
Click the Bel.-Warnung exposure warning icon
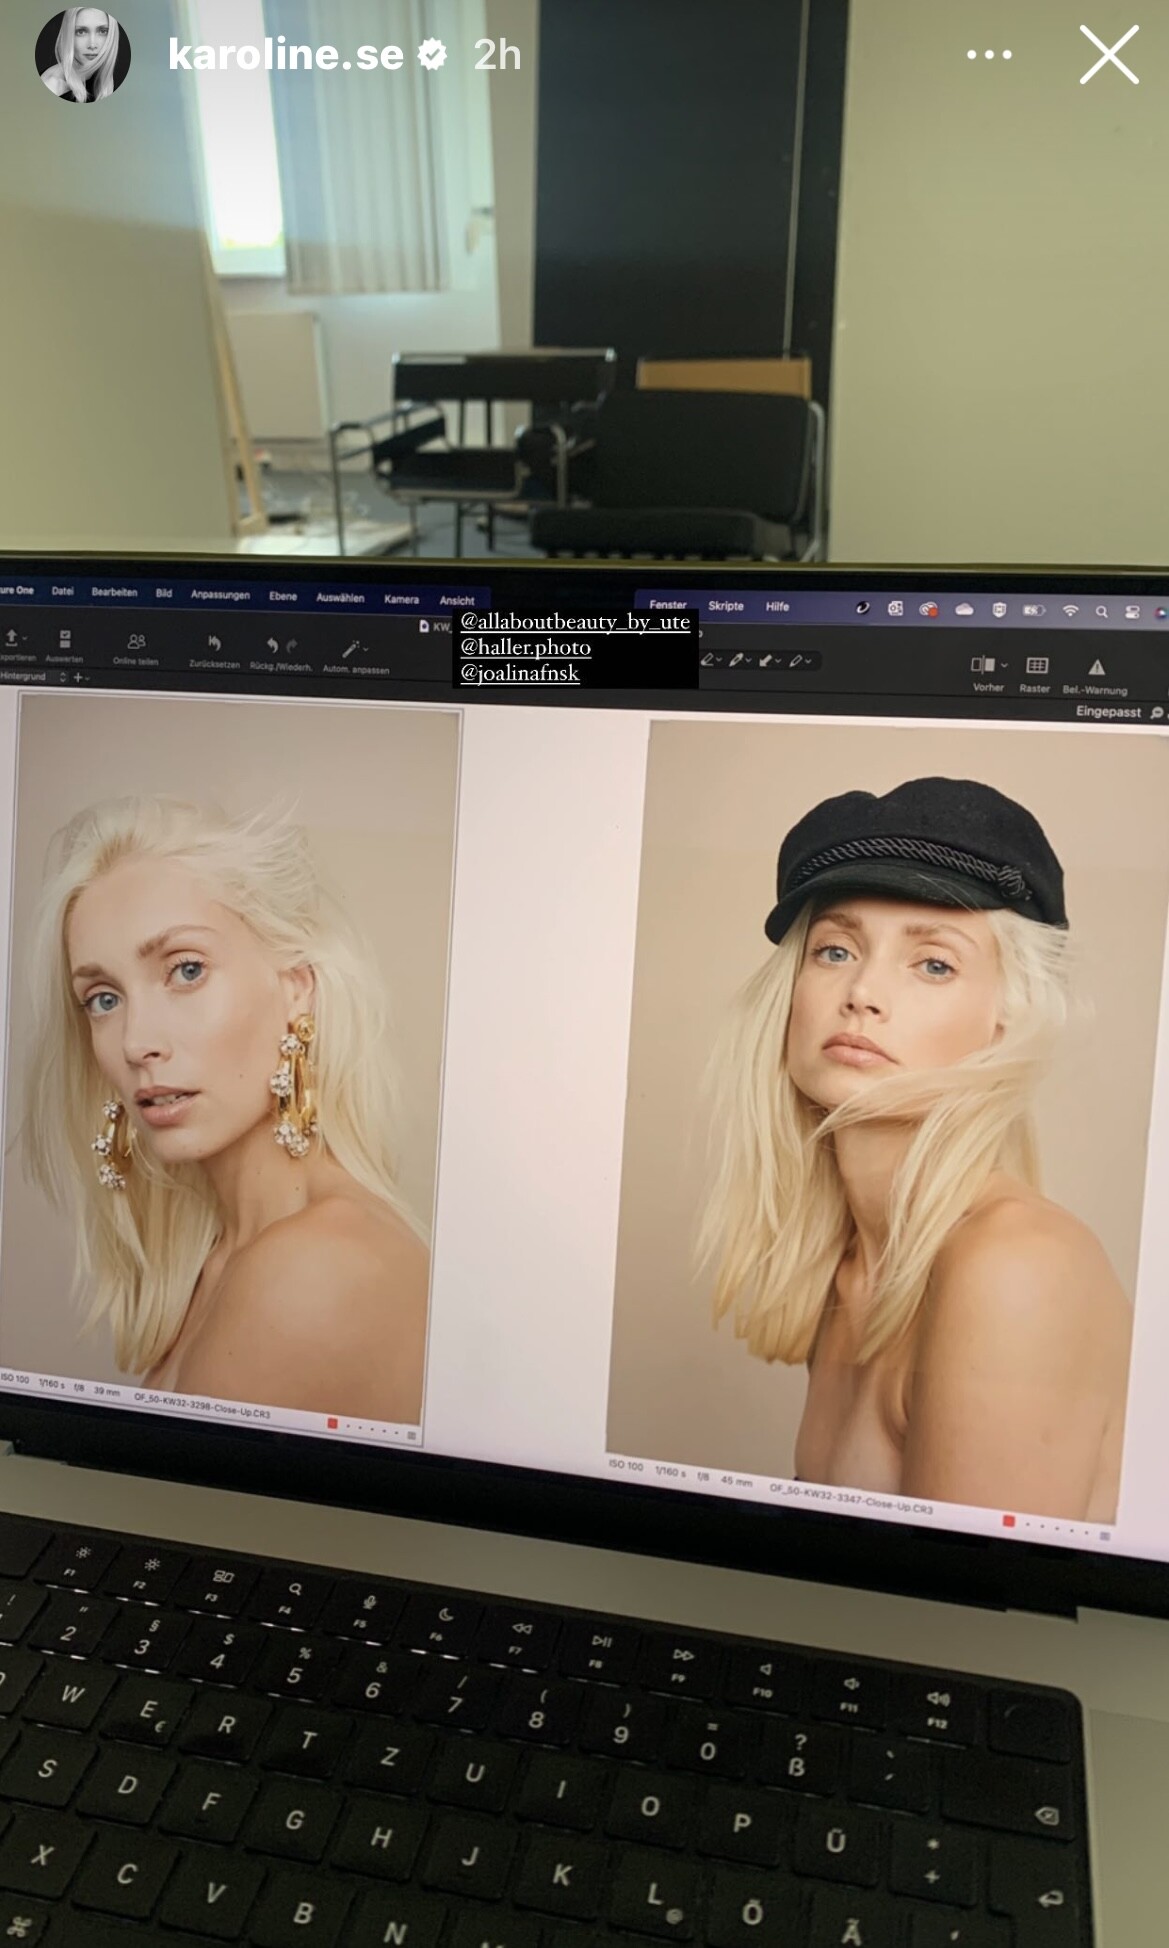[1096, 667]
